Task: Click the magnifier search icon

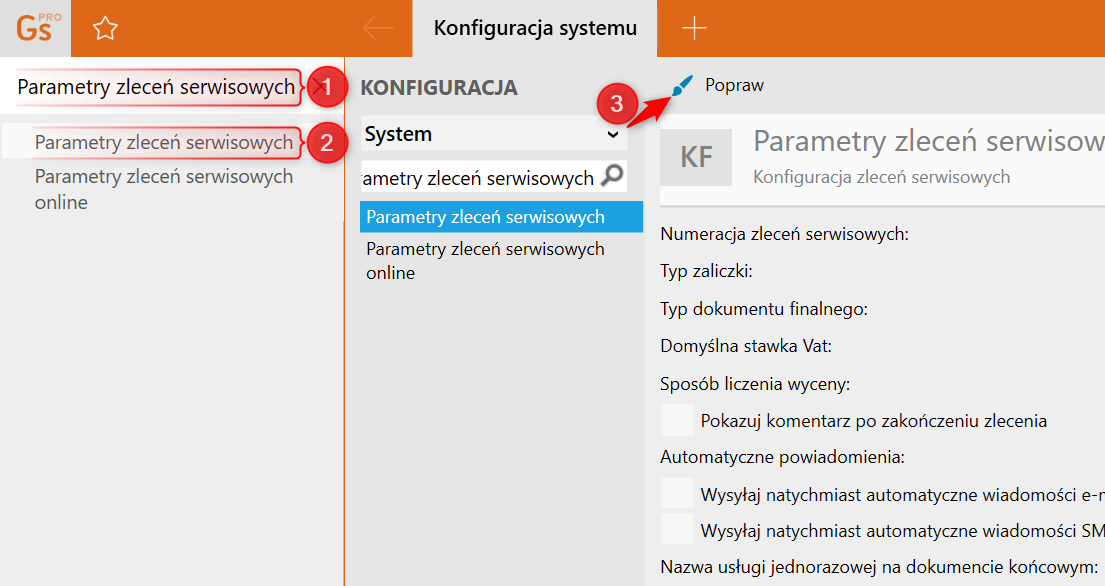Action: pos(612,176)
